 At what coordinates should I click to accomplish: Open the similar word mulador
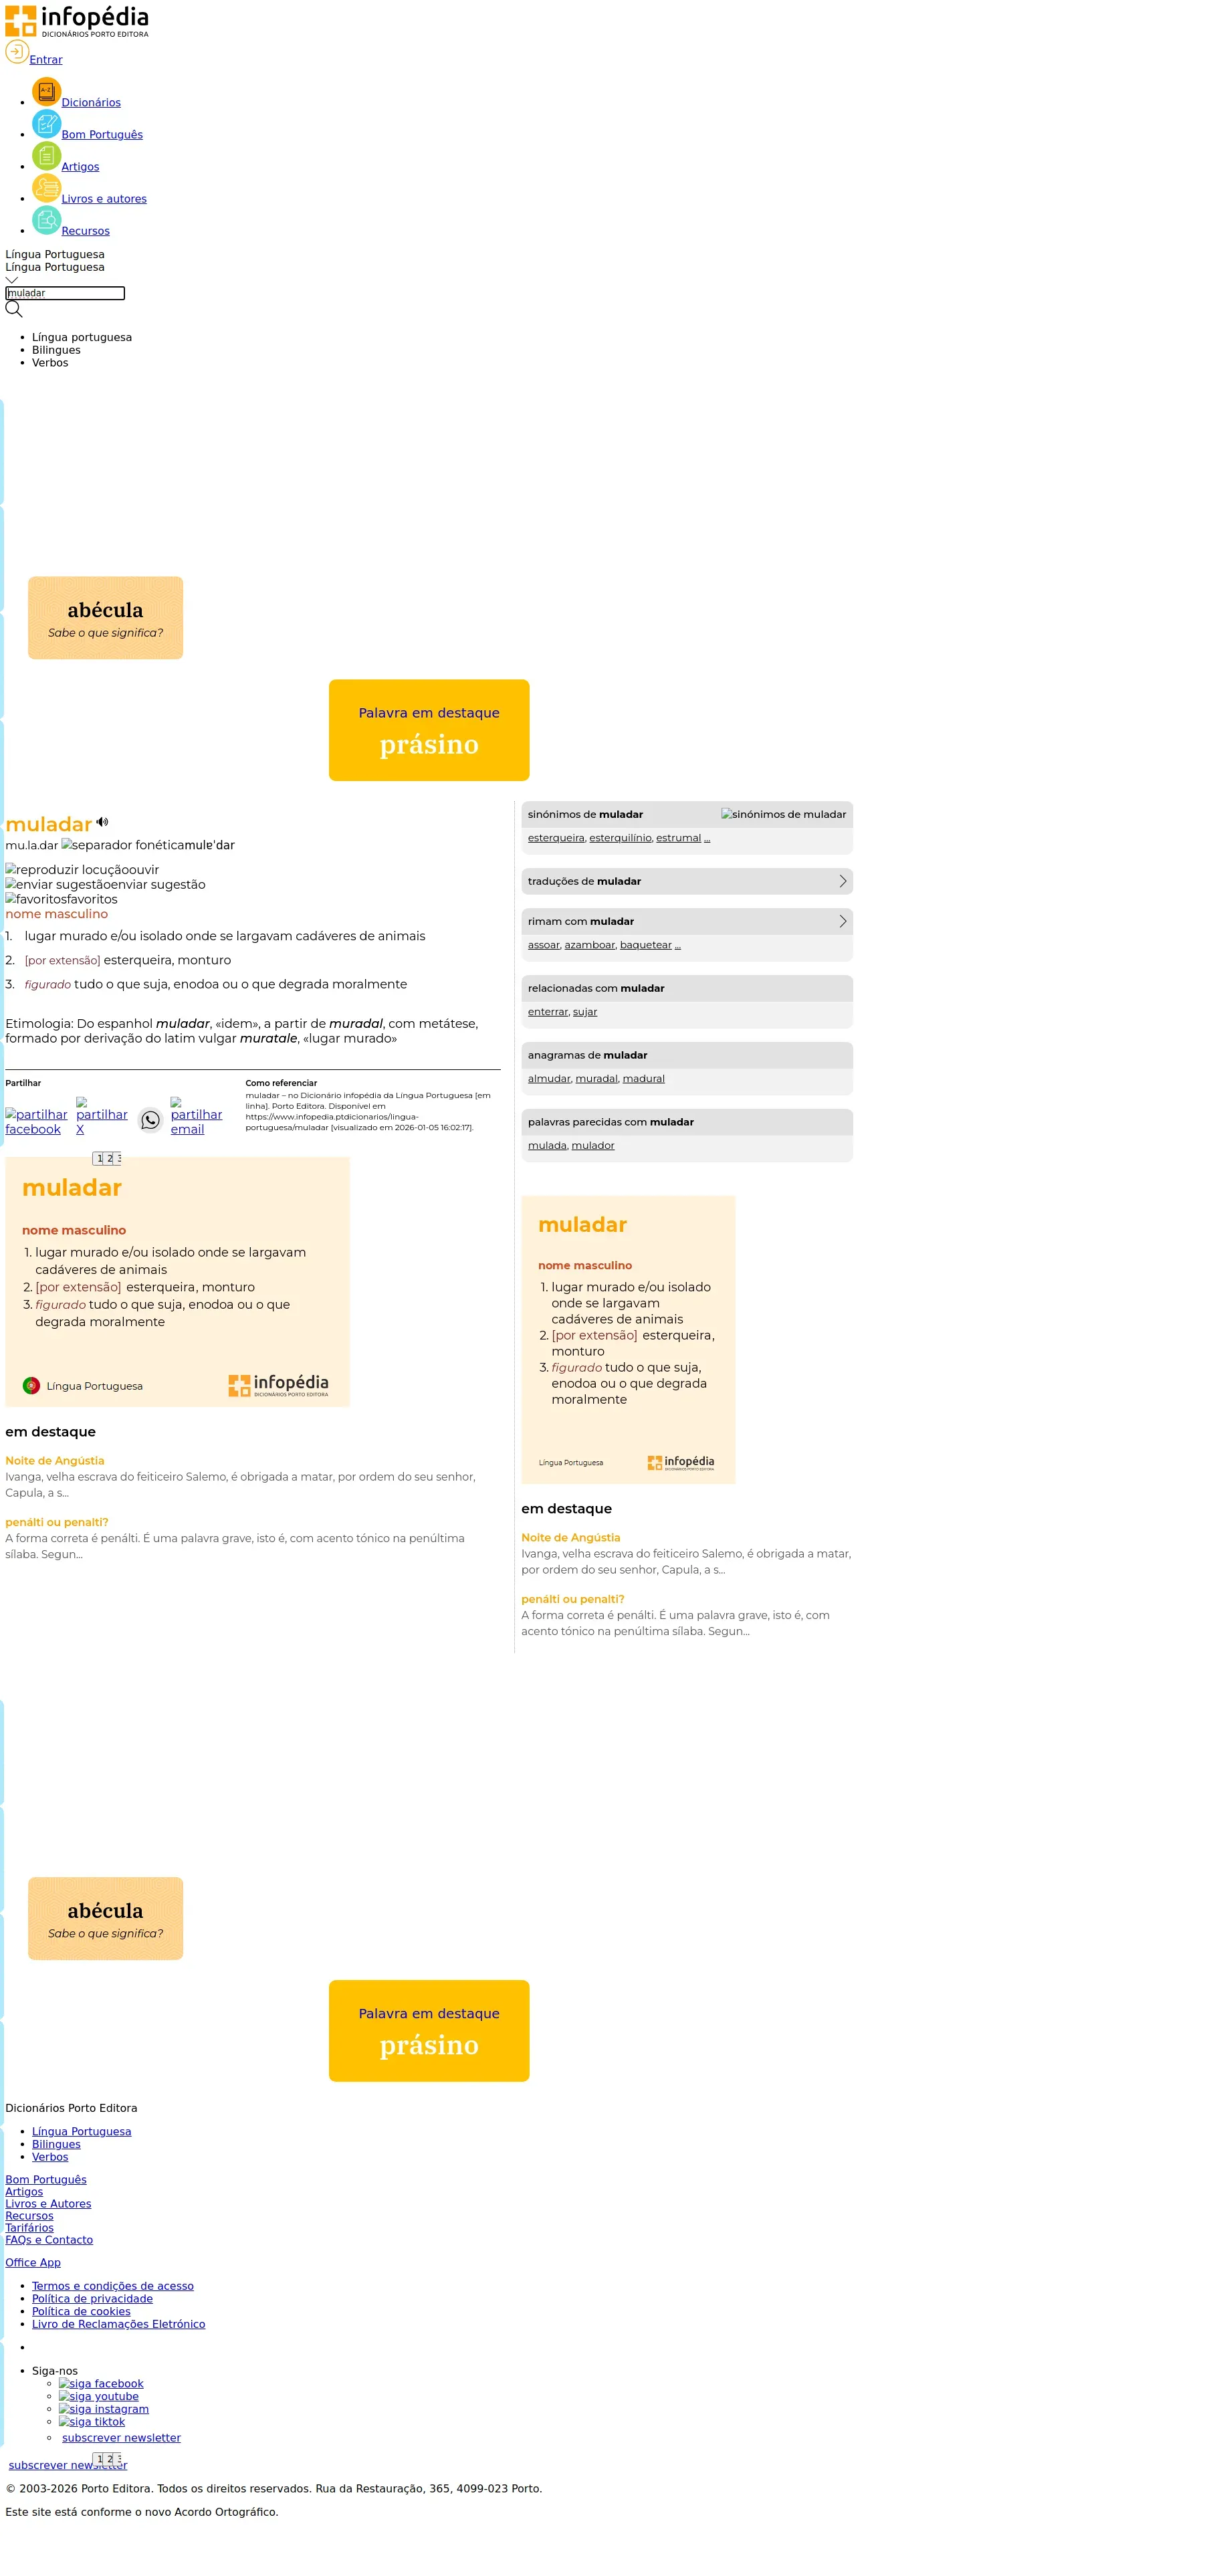tap(593, 1146)
